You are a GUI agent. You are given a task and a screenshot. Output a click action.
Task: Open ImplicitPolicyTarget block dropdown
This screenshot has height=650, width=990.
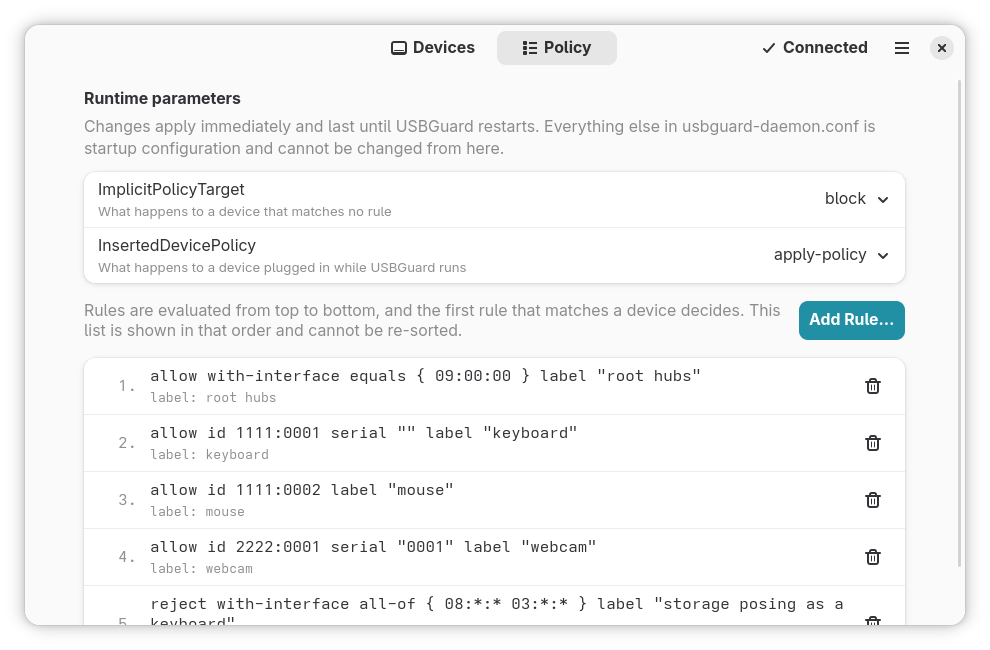pos(856,199)
